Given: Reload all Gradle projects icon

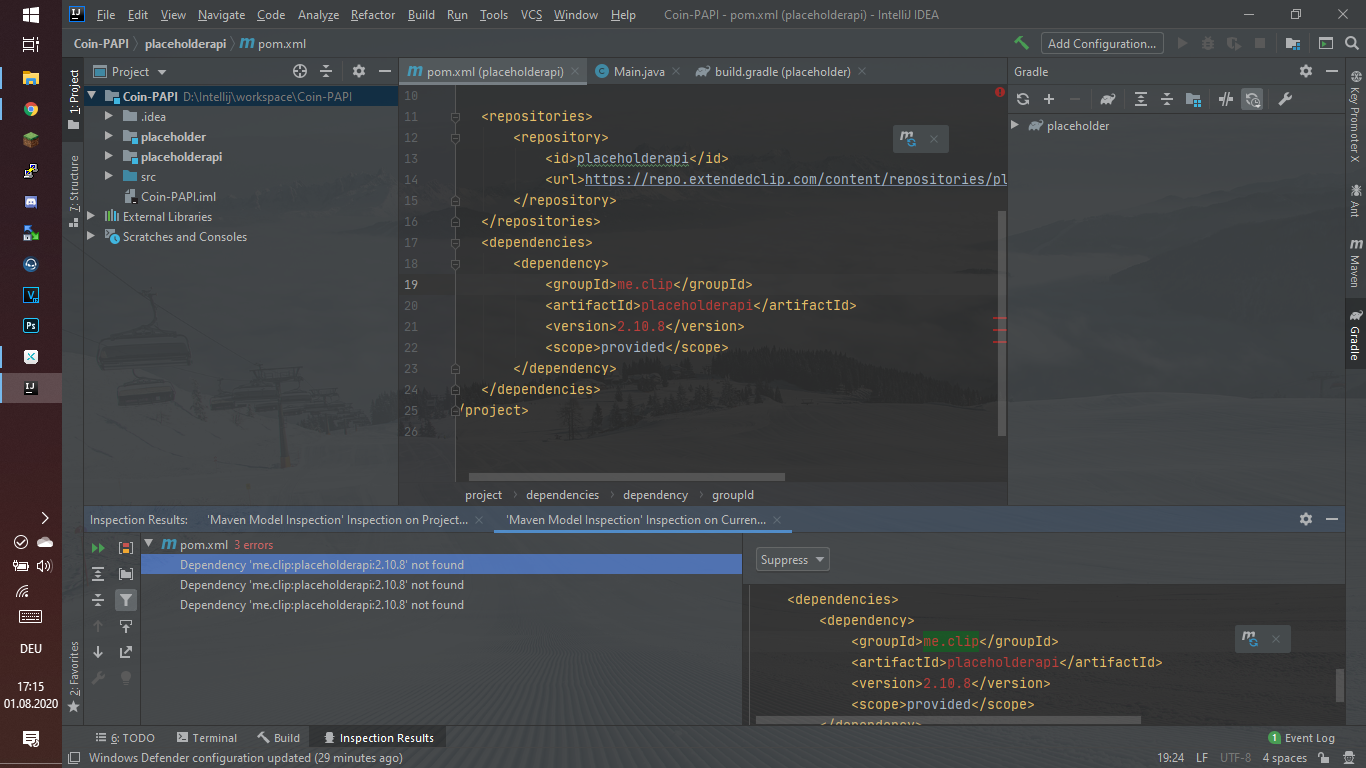Looking at the screenshot, I should point(1023,99).
